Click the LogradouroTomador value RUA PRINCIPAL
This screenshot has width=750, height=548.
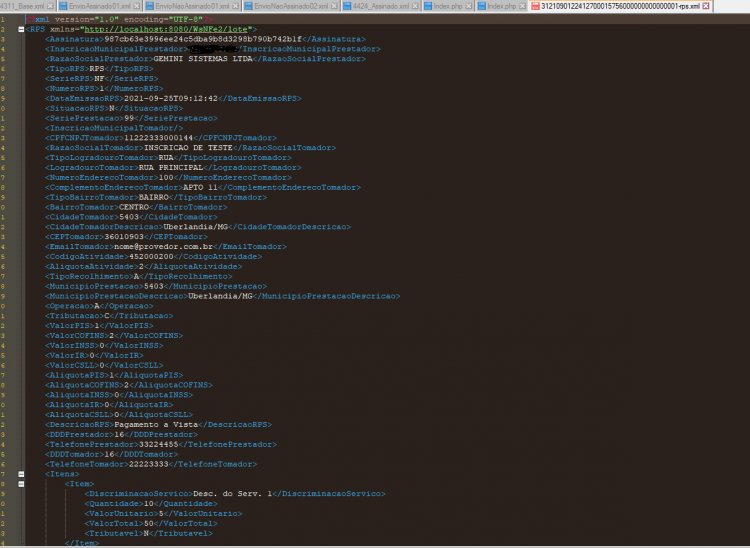pos(171,167)
